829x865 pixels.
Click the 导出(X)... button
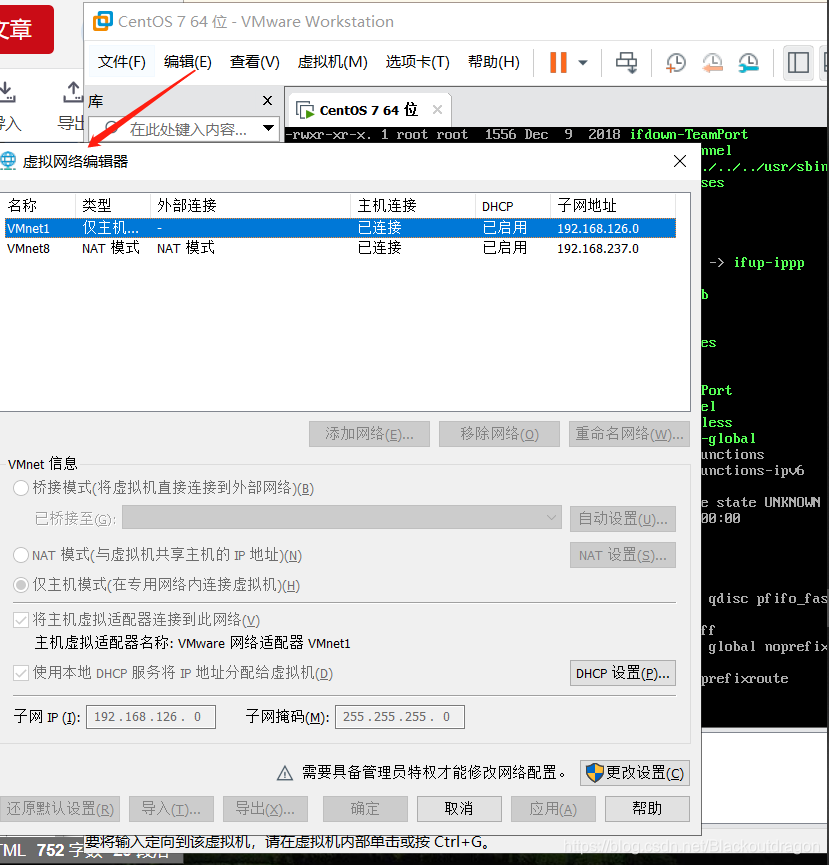[265, 809]
